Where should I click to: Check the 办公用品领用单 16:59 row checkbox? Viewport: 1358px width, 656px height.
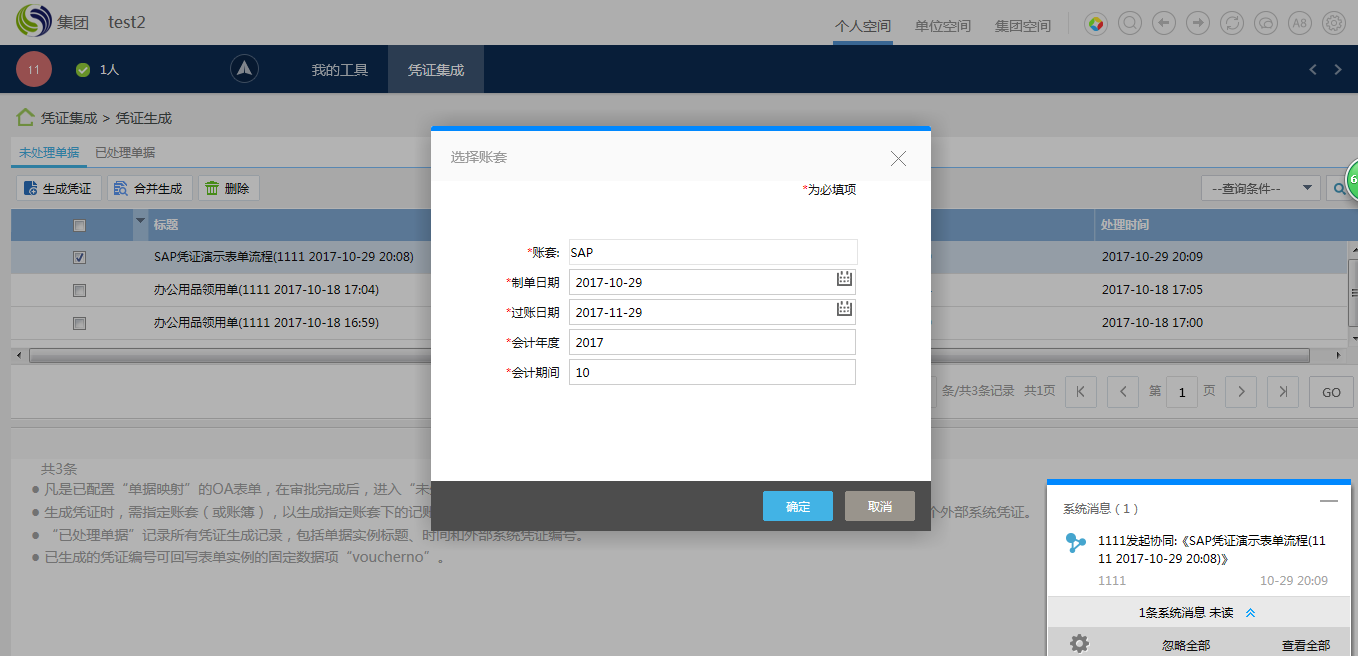pyautogui.click(x=80, y=323)
